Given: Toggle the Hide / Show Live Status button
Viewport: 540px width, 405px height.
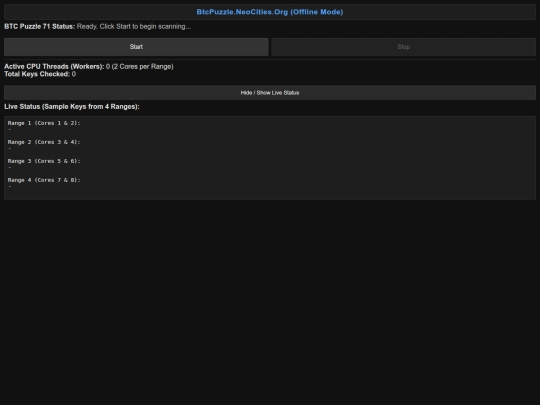Looking at the screenshot, I should 270,93.
